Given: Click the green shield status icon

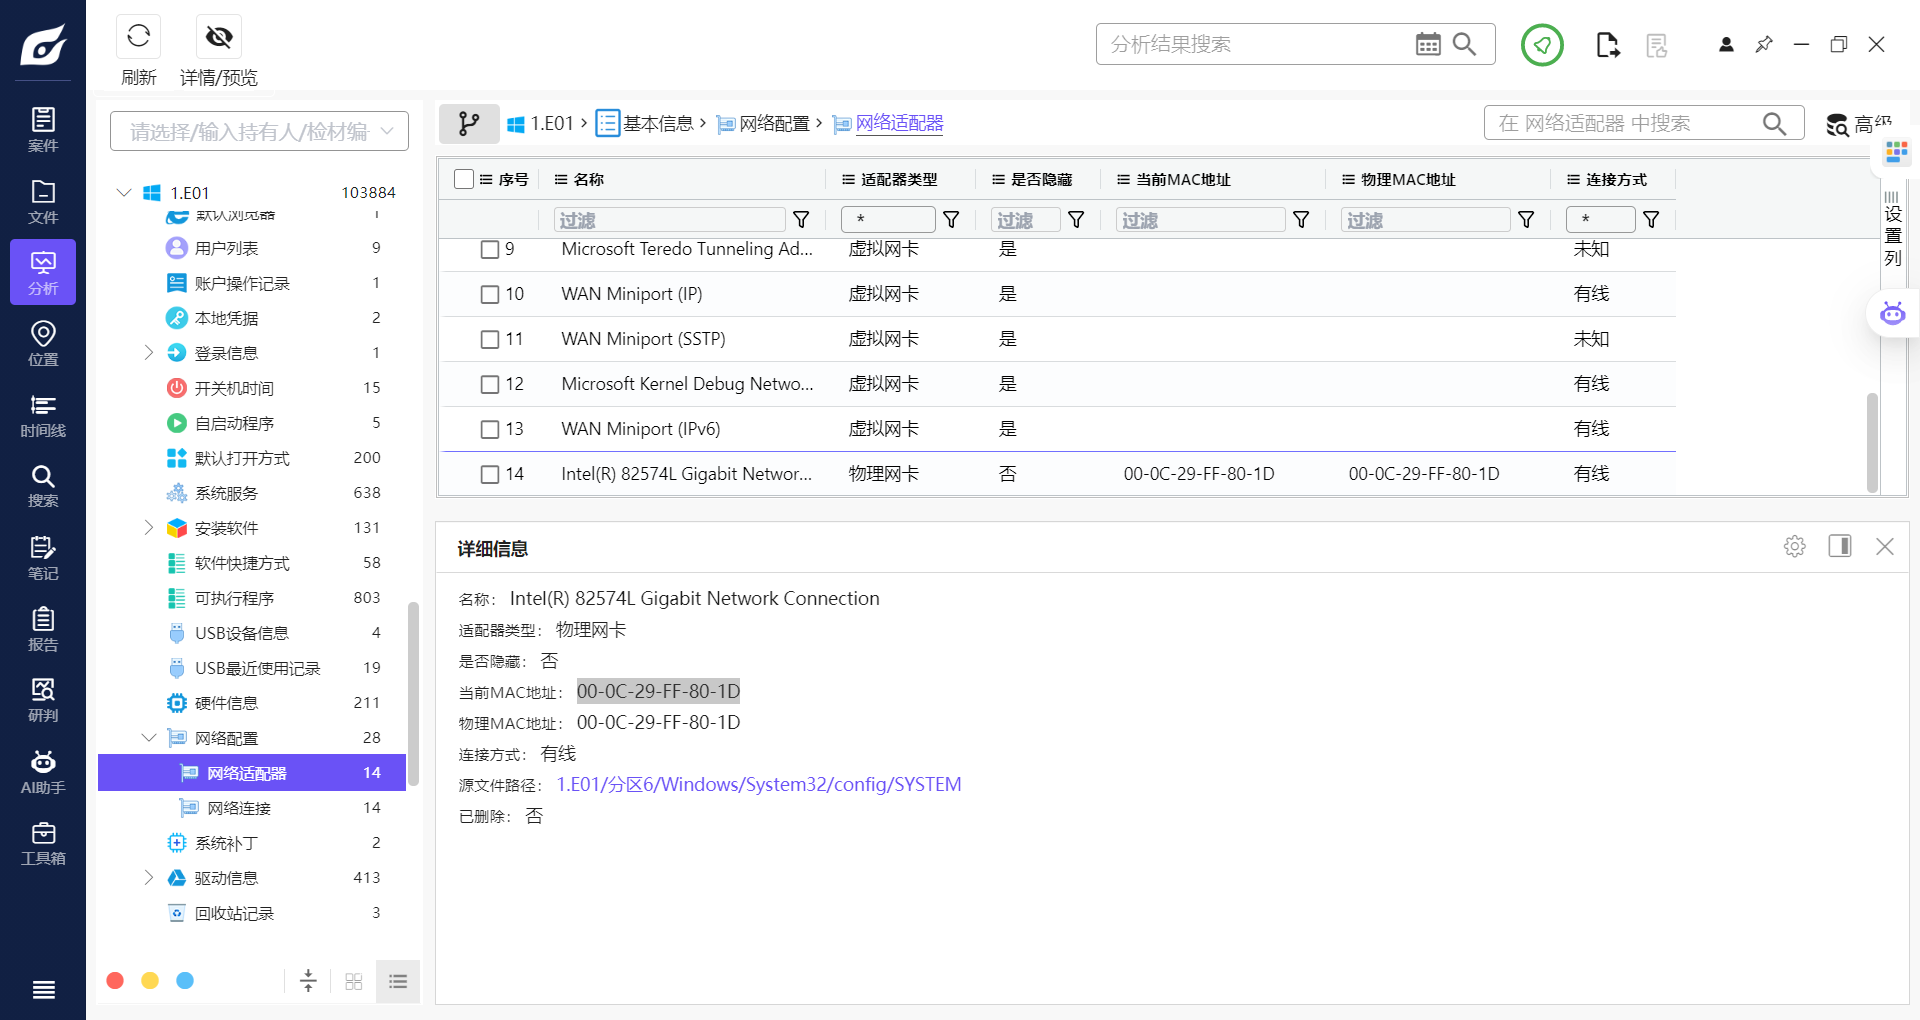Looking at the screenshot, I should (x=1542, y=45).
